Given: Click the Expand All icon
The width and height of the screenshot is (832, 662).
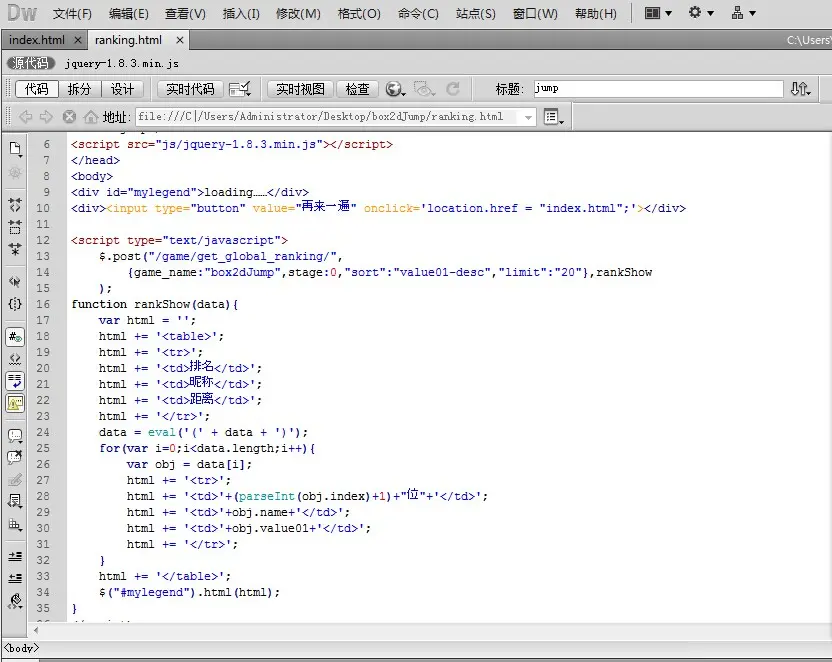Looking at the screenshot, I should tap(15, 249).
